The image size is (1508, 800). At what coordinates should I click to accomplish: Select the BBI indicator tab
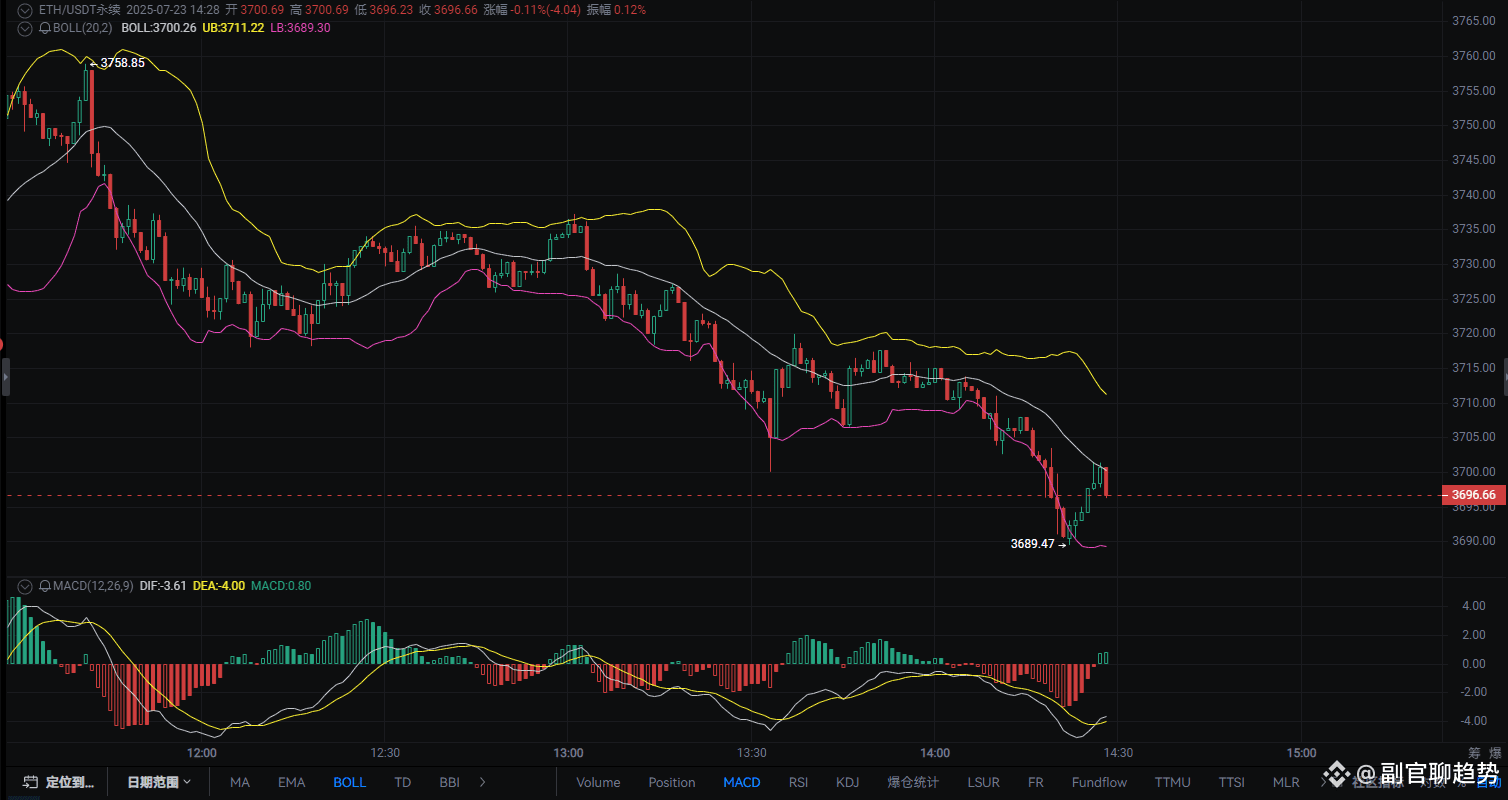click(x=450, y=782)
